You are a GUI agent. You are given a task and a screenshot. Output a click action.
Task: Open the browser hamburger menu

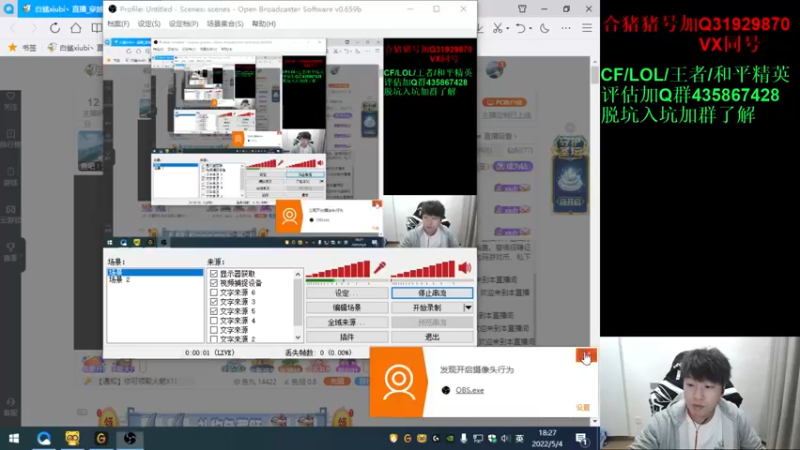[587, 28]
